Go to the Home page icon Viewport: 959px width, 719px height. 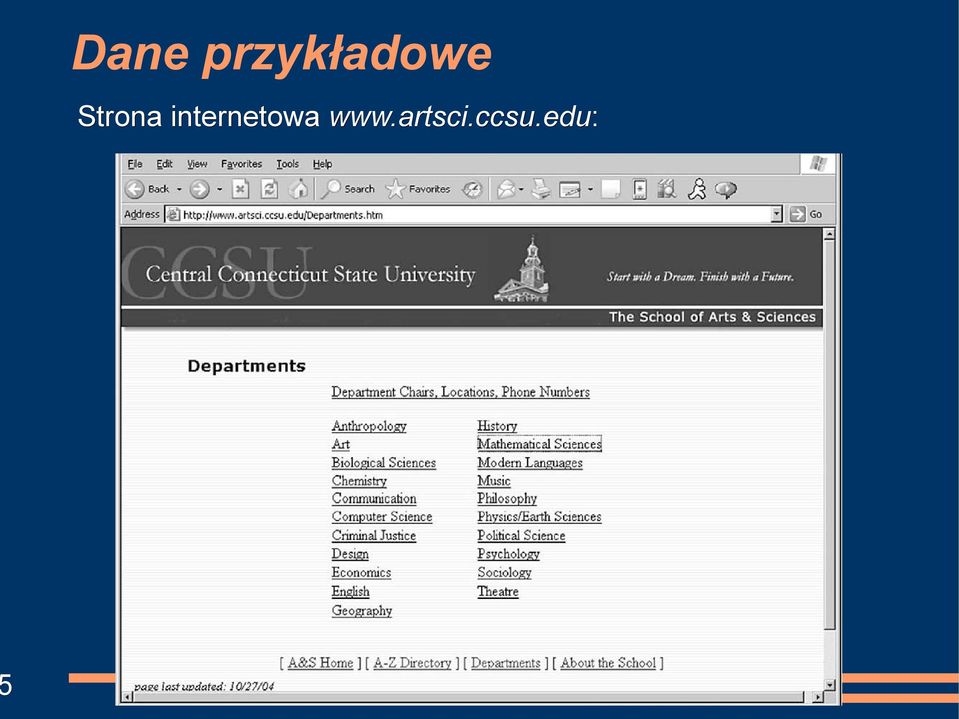pyautogui.click(x=298, y=190)
